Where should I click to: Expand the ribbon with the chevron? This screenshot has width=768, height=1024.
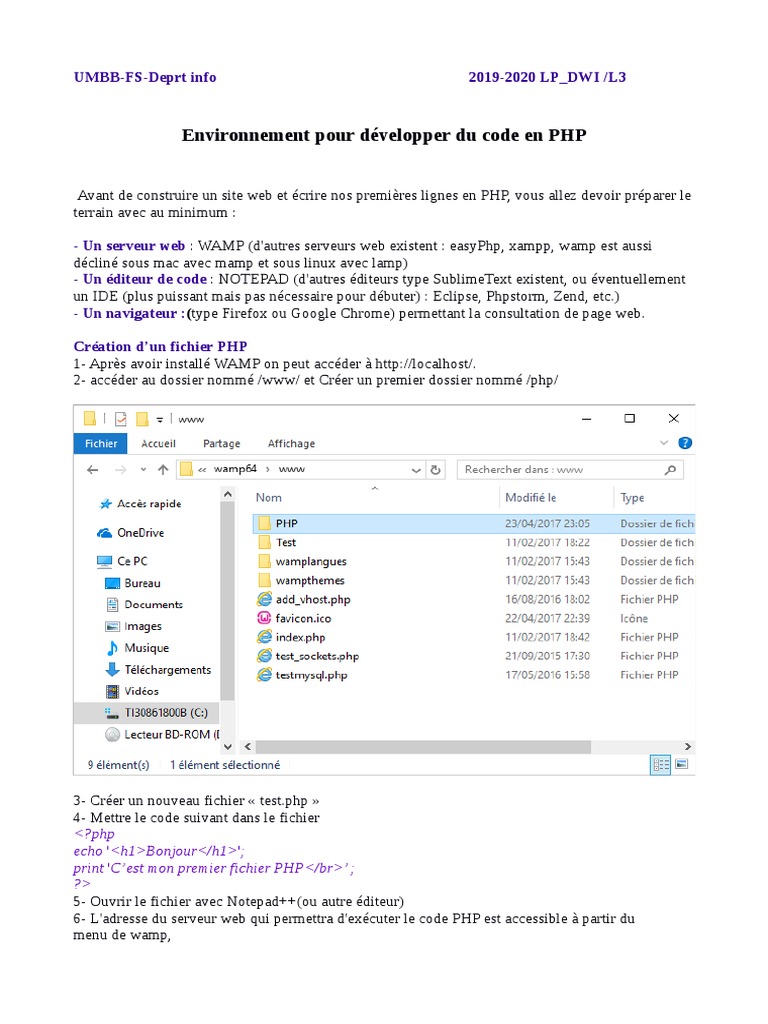coord(664,443)
